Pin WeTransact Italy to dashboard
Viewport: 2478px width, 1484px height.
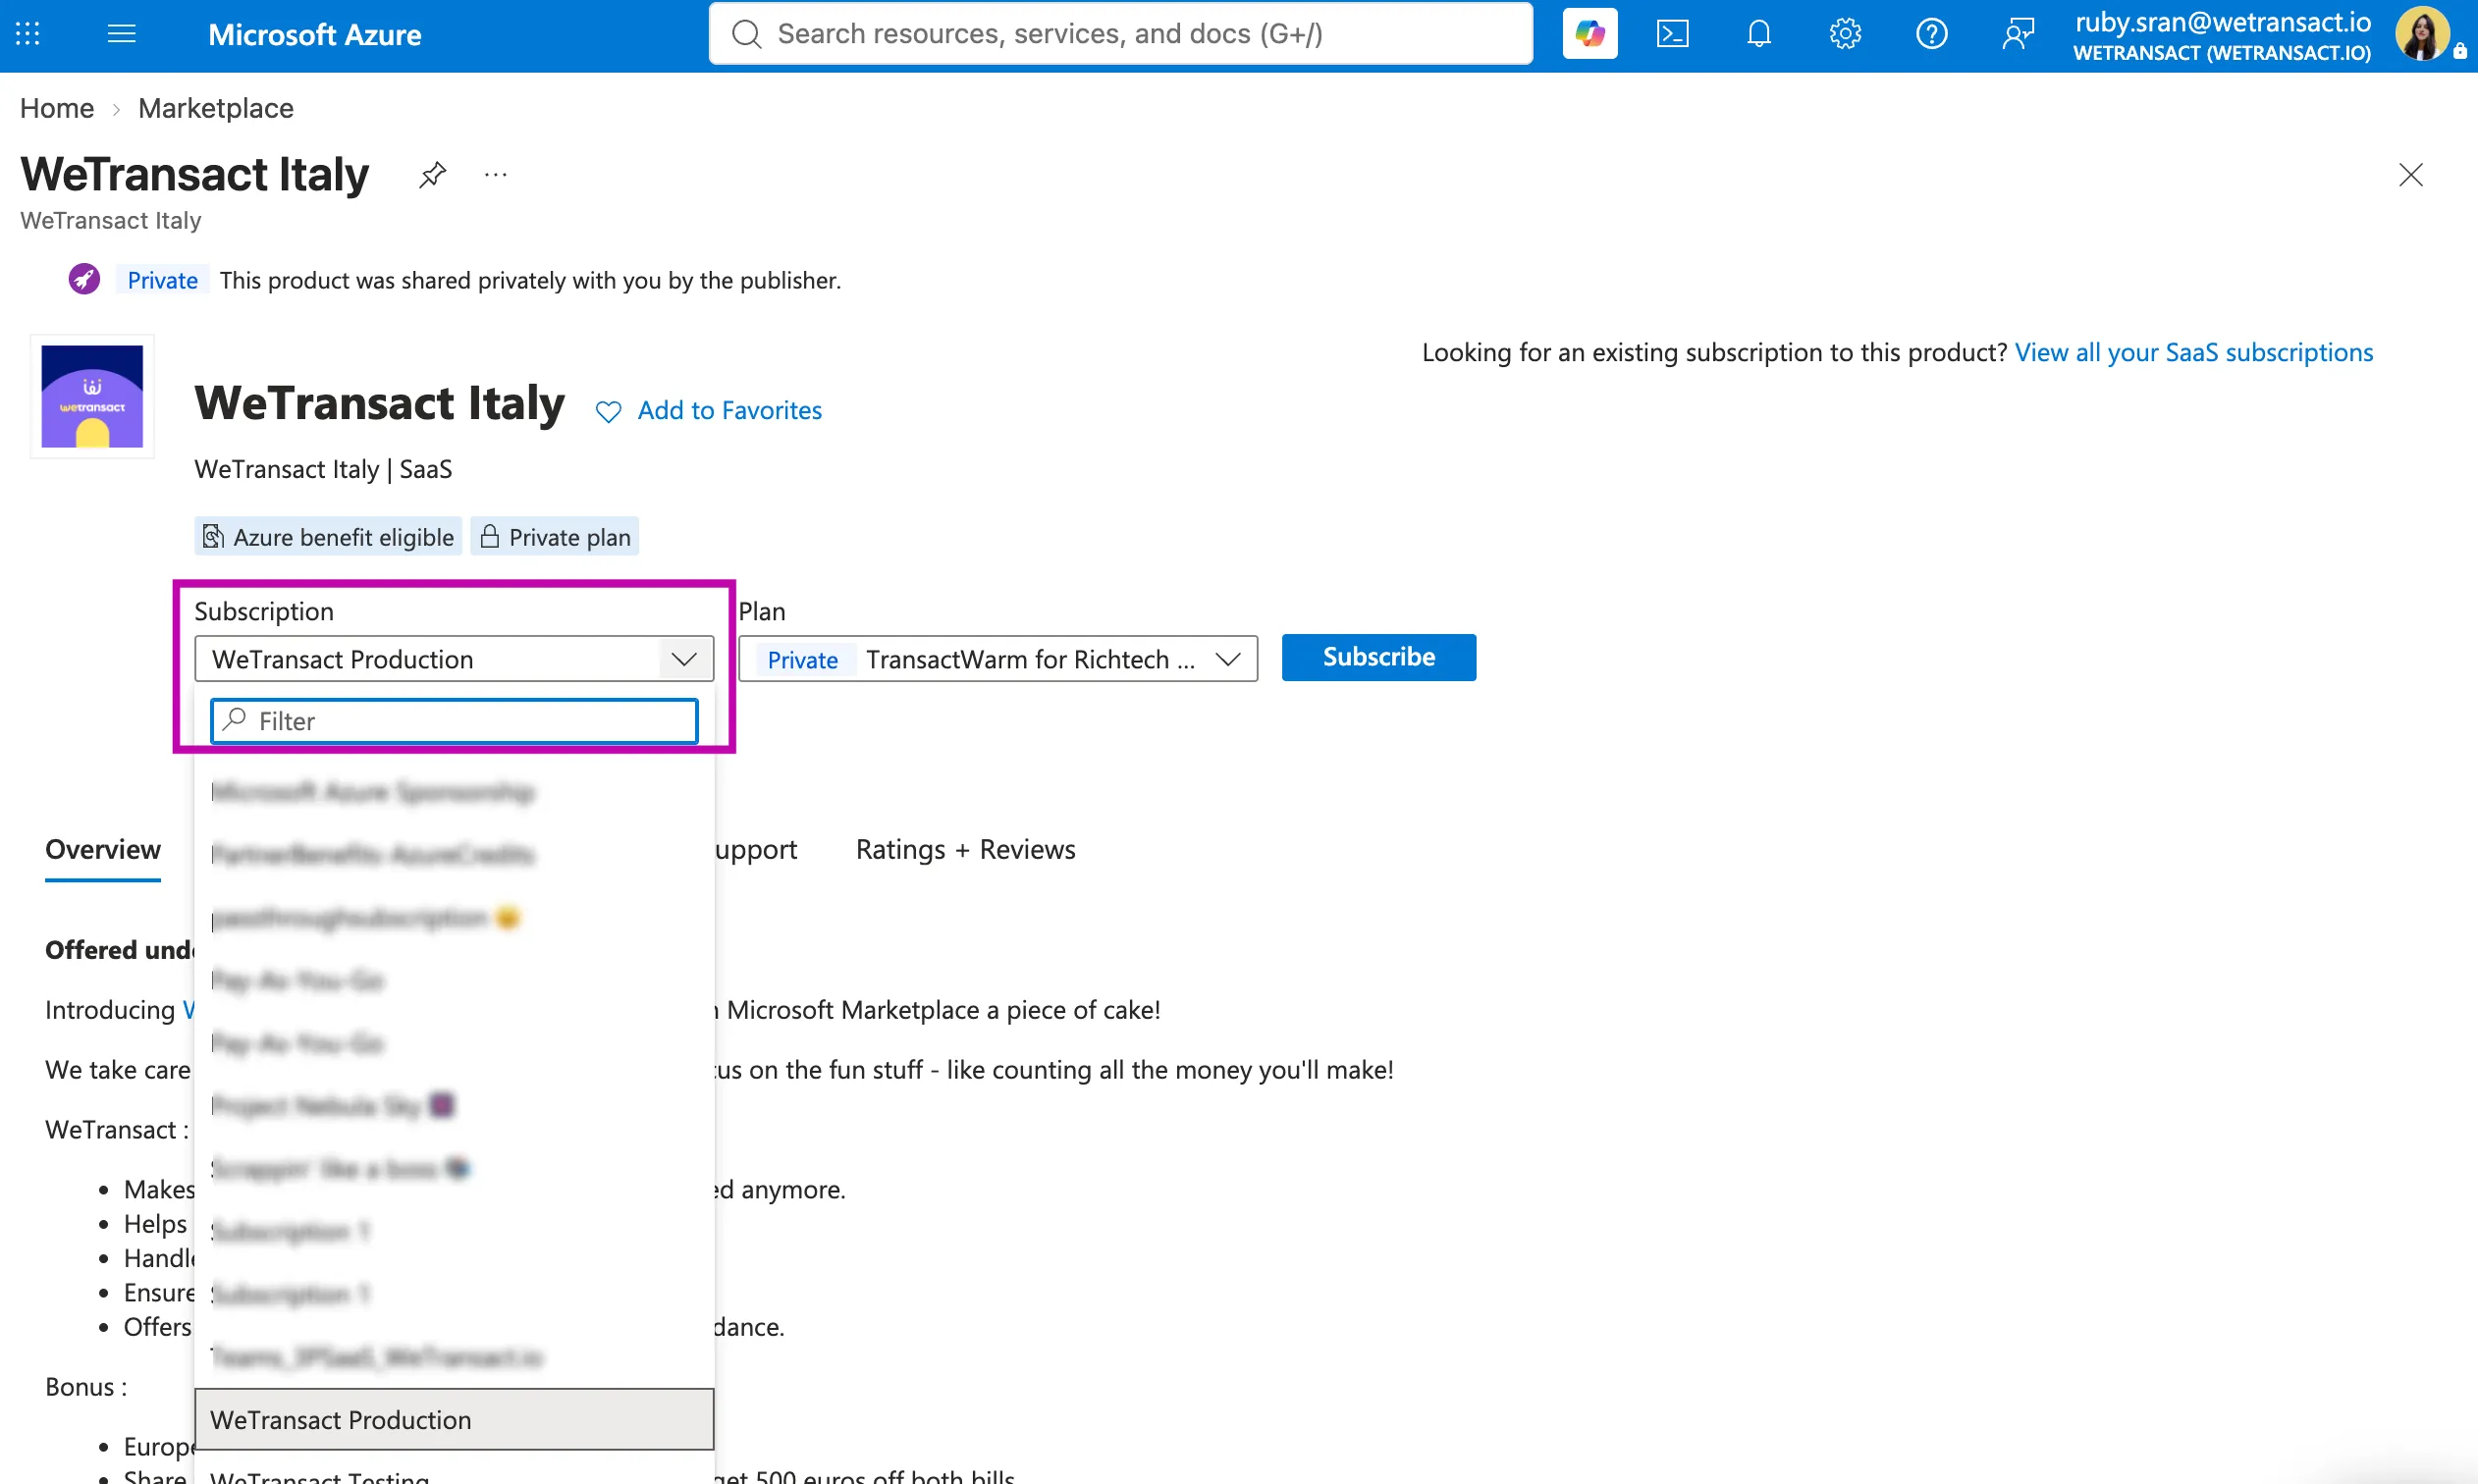coord(432,175)
